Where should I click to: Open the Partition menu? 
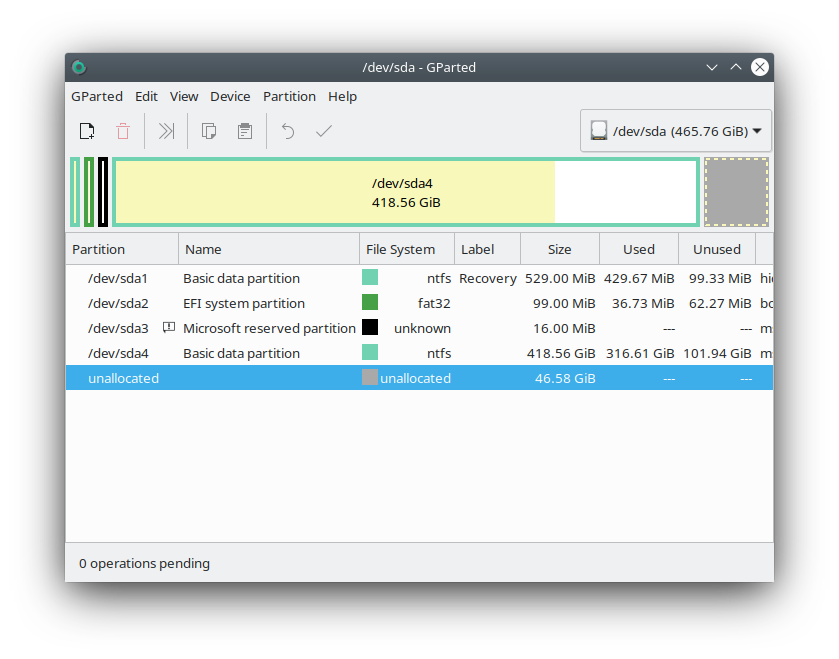tap(289, 96)
